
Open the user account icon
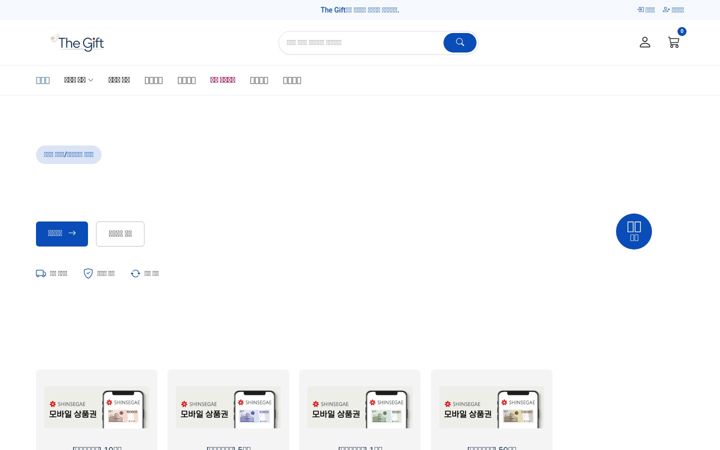tap(645, 42)
